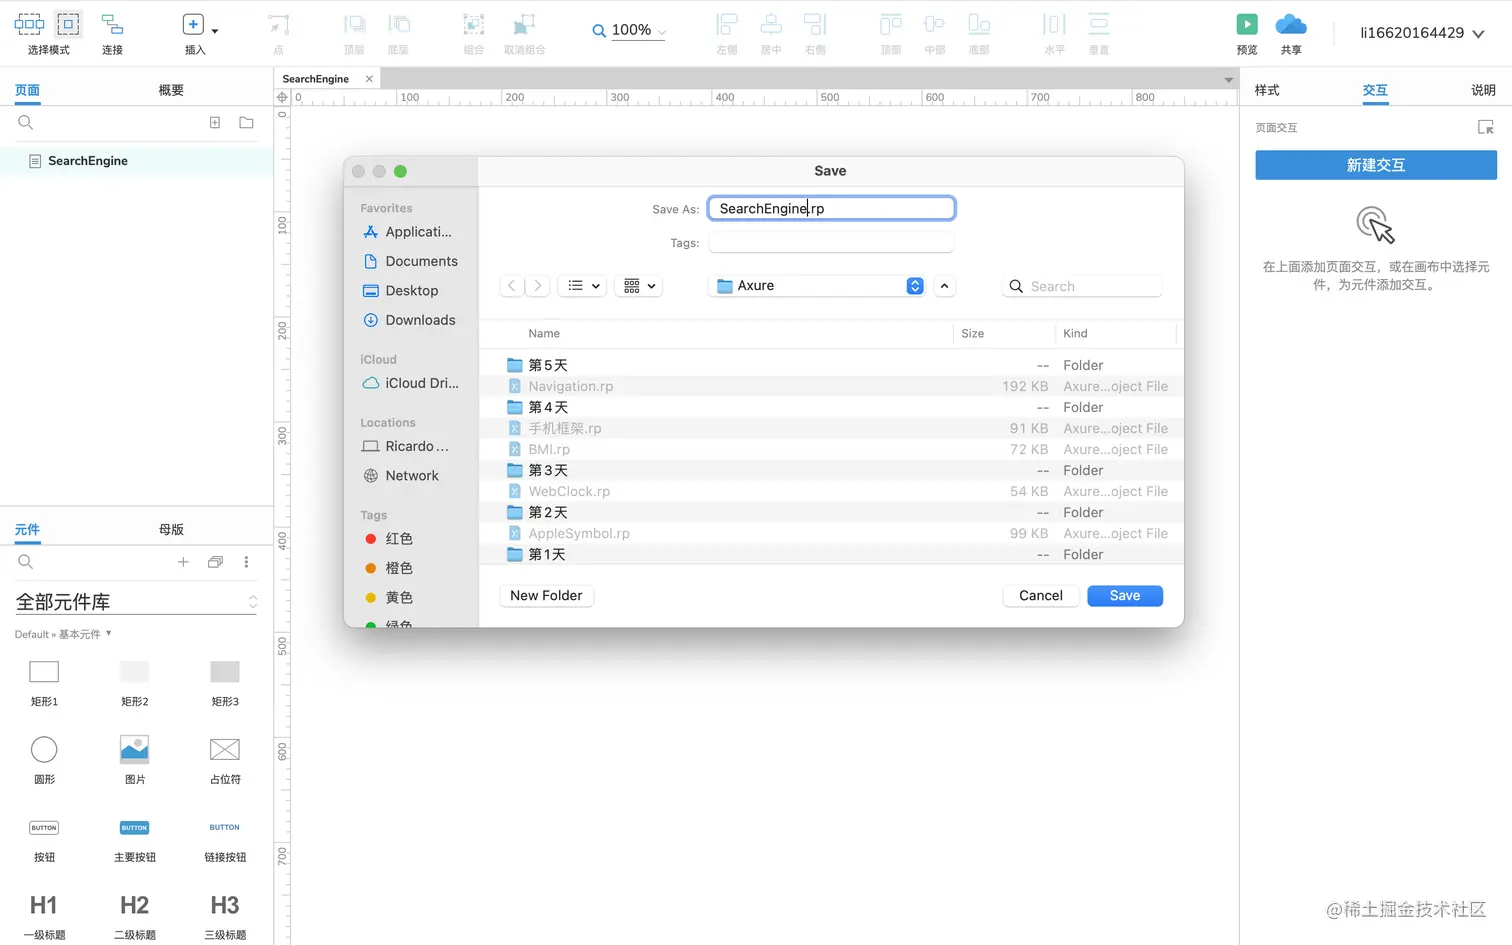Click the stacked-windows library icon

(215, 562)
